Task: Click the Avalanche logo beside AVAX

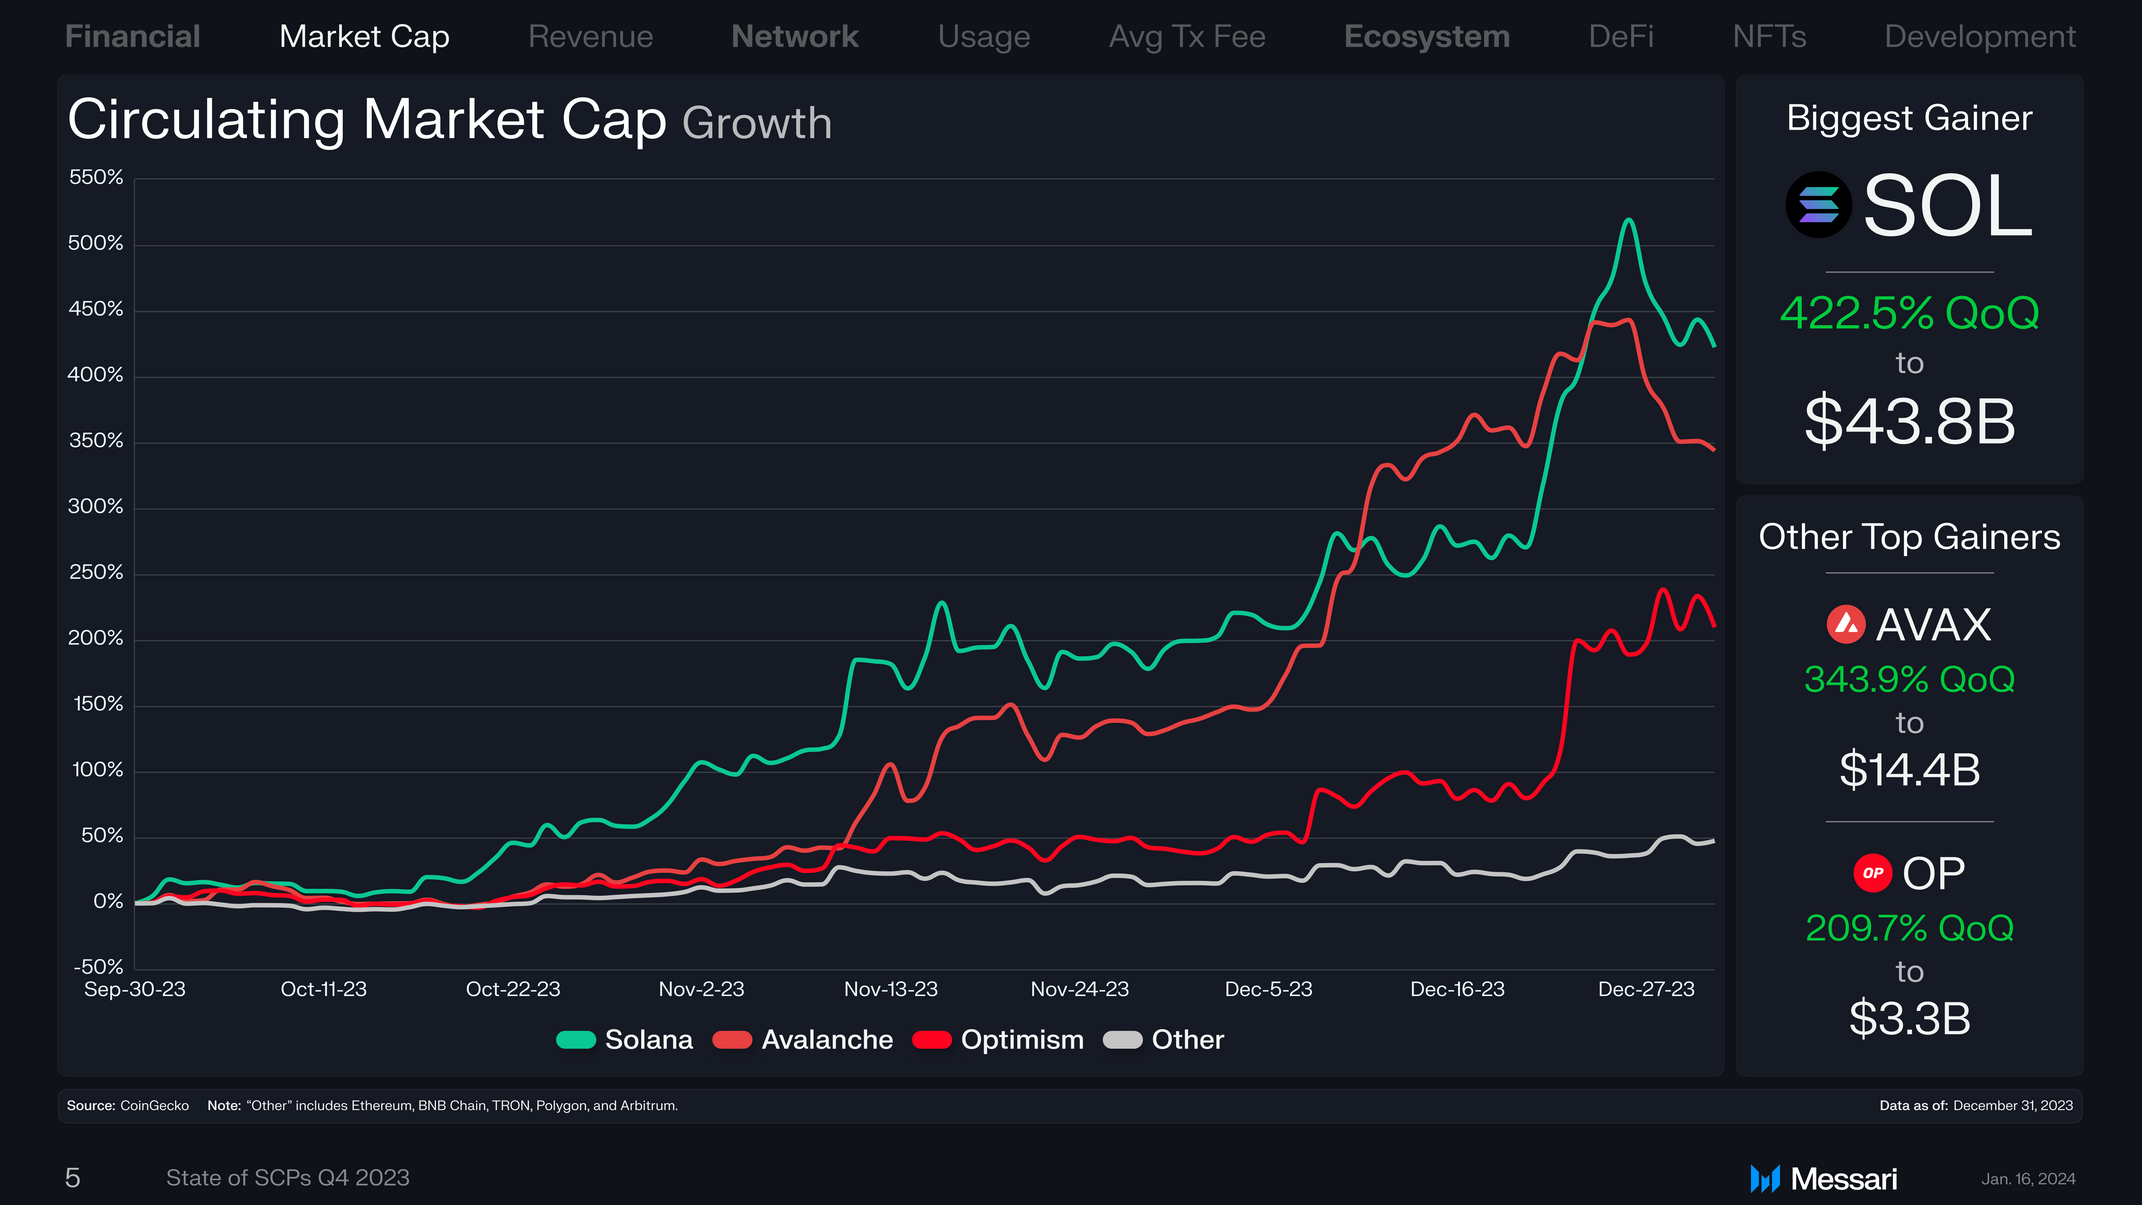Action: (x=1846, y=624)
